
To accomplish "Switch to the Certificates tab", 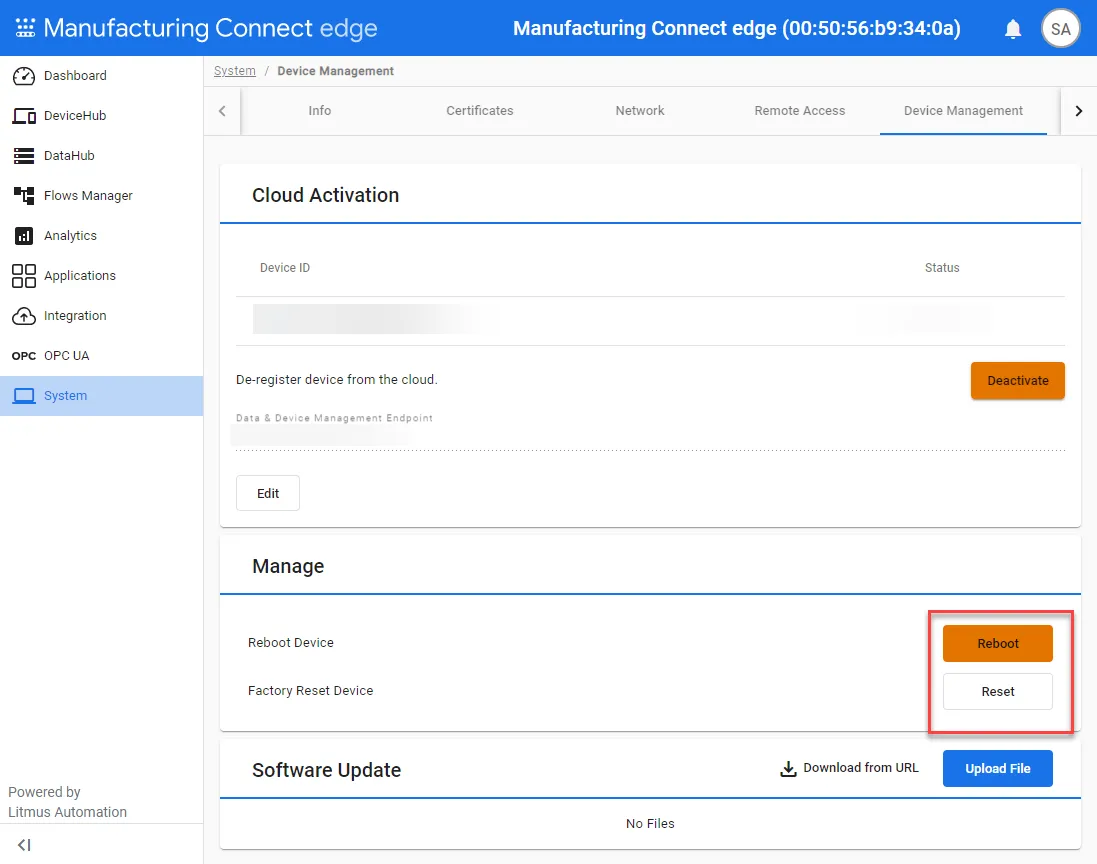I will [x=480, y=111].
